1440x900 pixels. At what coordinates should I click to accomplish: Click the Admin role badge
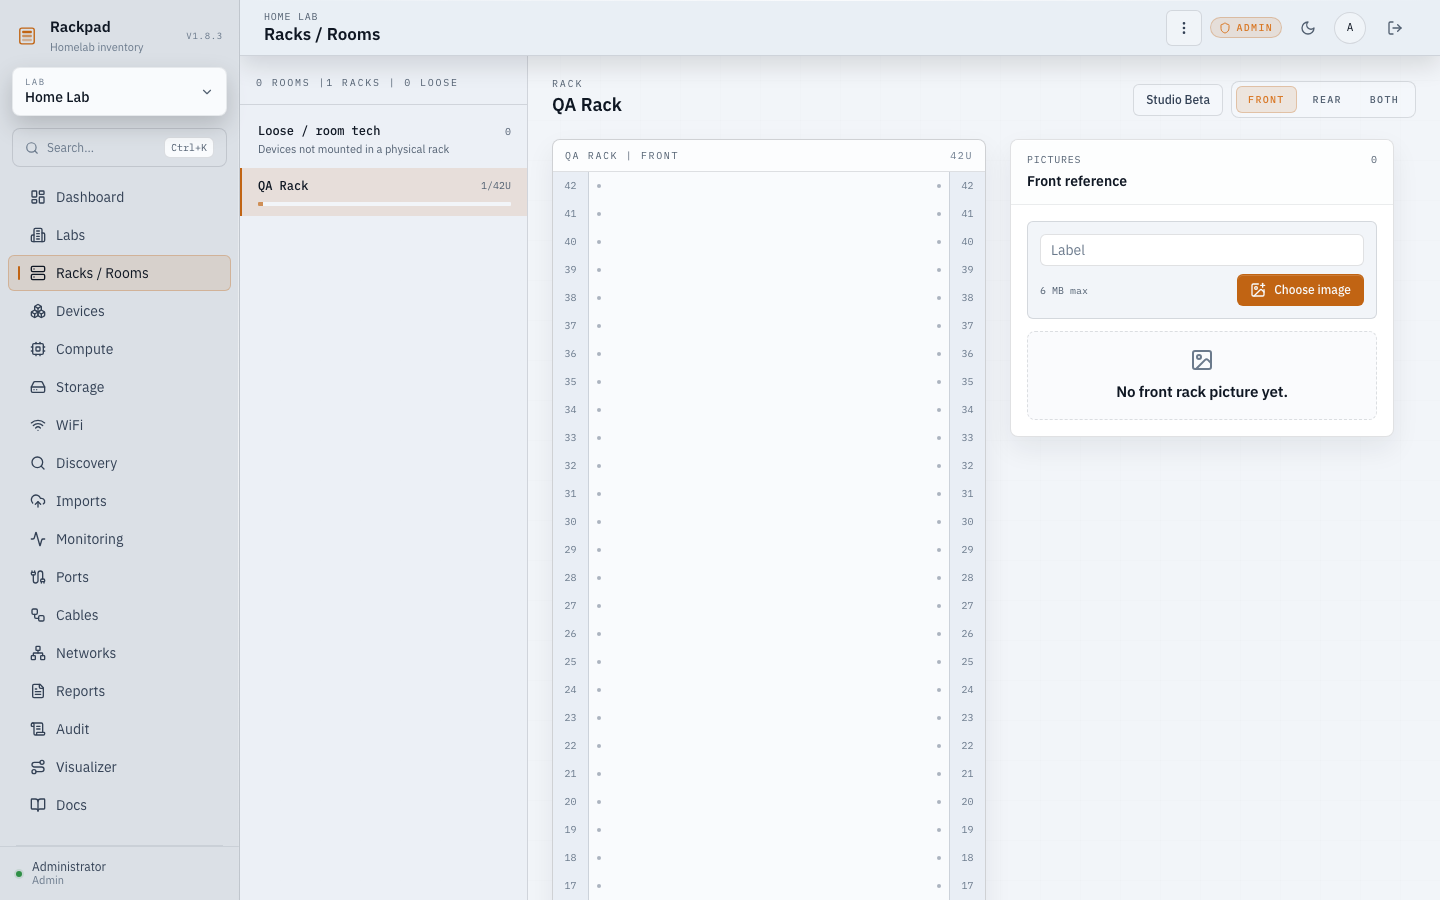tap(1246, 28)
